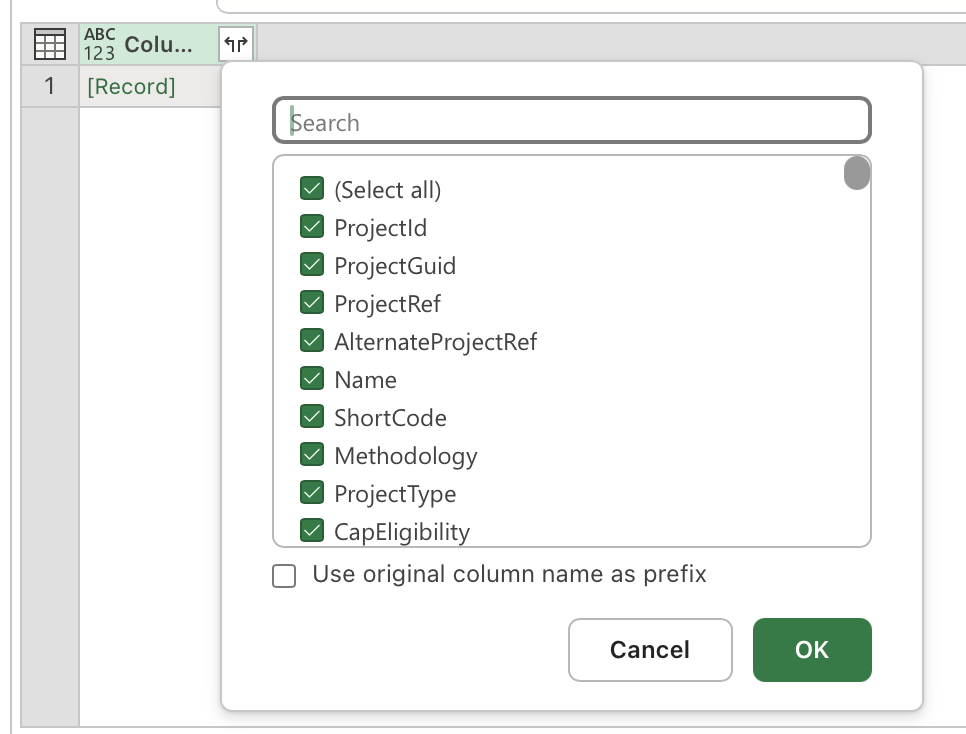966x734 pixels.
Task: Uncheck the CapEligibility checkbox
Action: click(312, 531)
